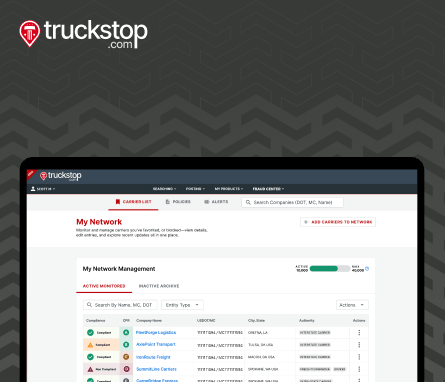Click the Company Name column header
The width and height of the screenshot is (445, 382).
(149, 321)
